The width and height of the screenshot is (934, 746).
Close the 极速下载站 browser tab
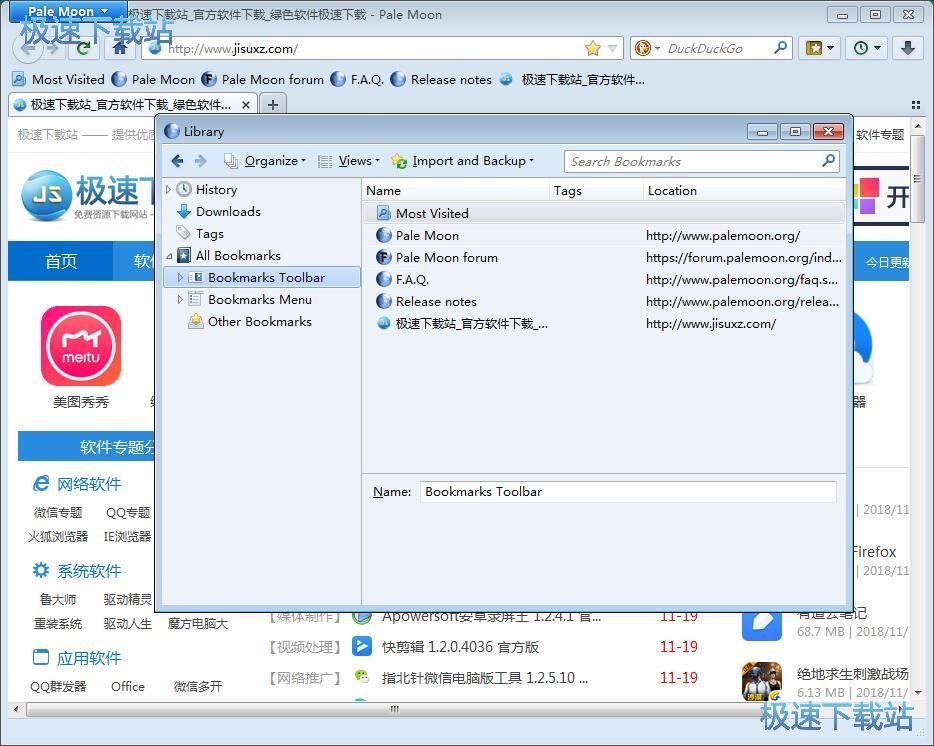tap(245, 105)
